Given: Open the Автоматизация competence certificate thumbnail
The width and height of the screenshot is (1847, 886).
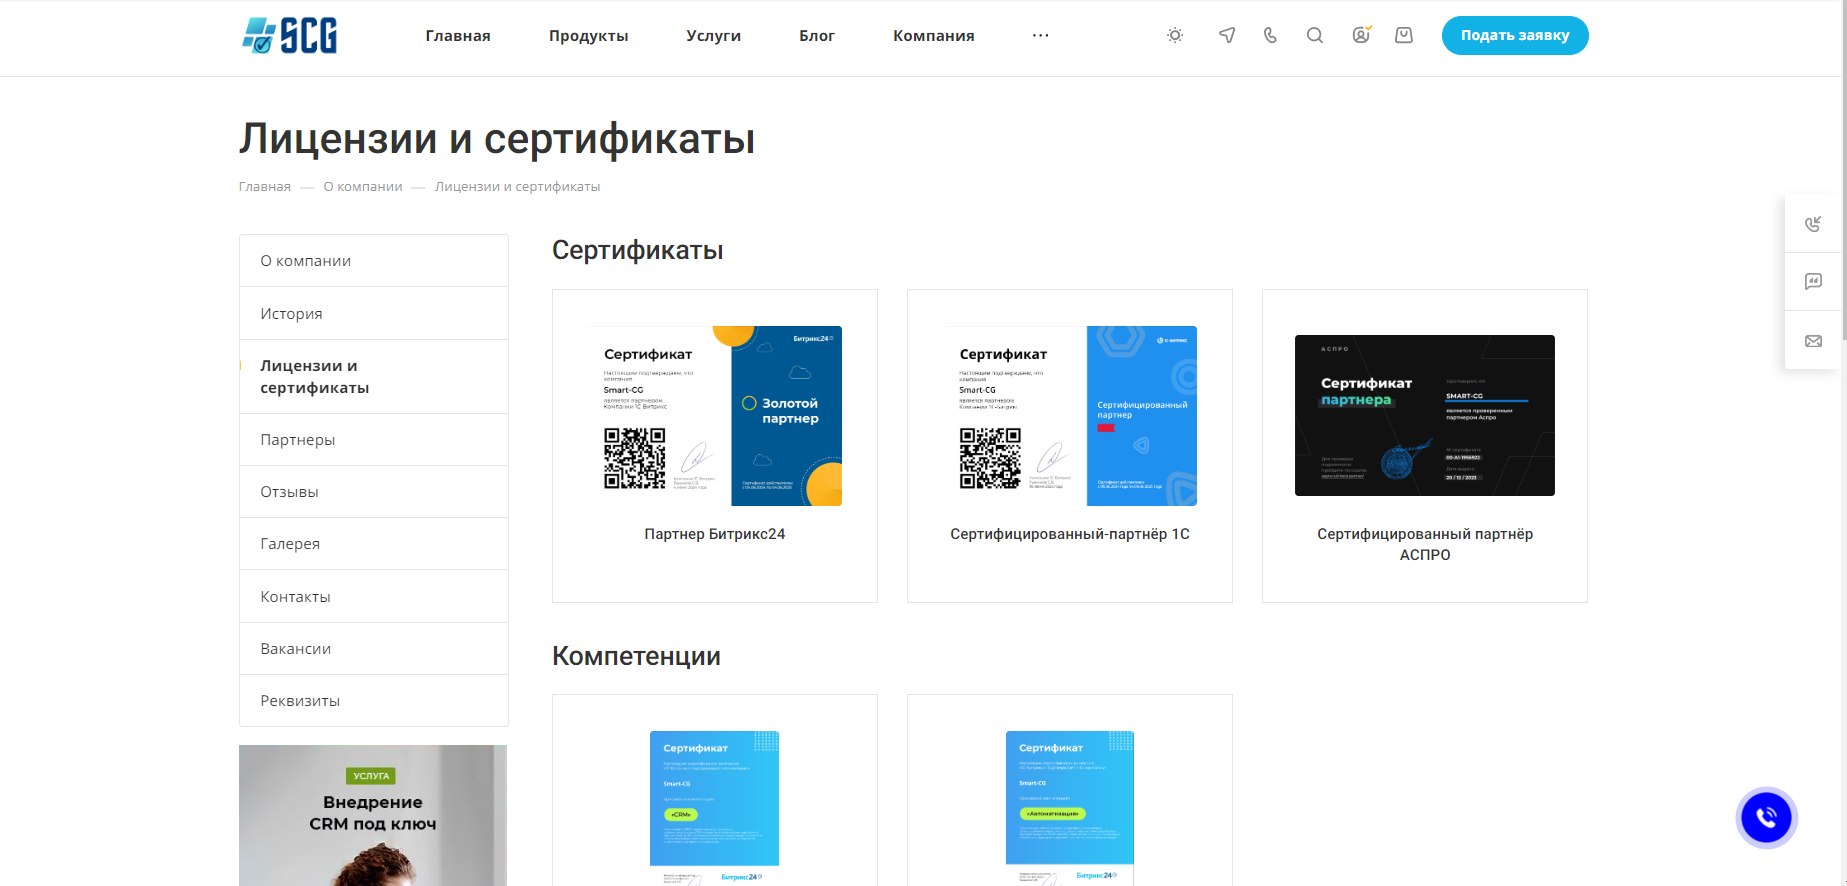Looking at the screenshot, I should click(x=1070, y=806).
